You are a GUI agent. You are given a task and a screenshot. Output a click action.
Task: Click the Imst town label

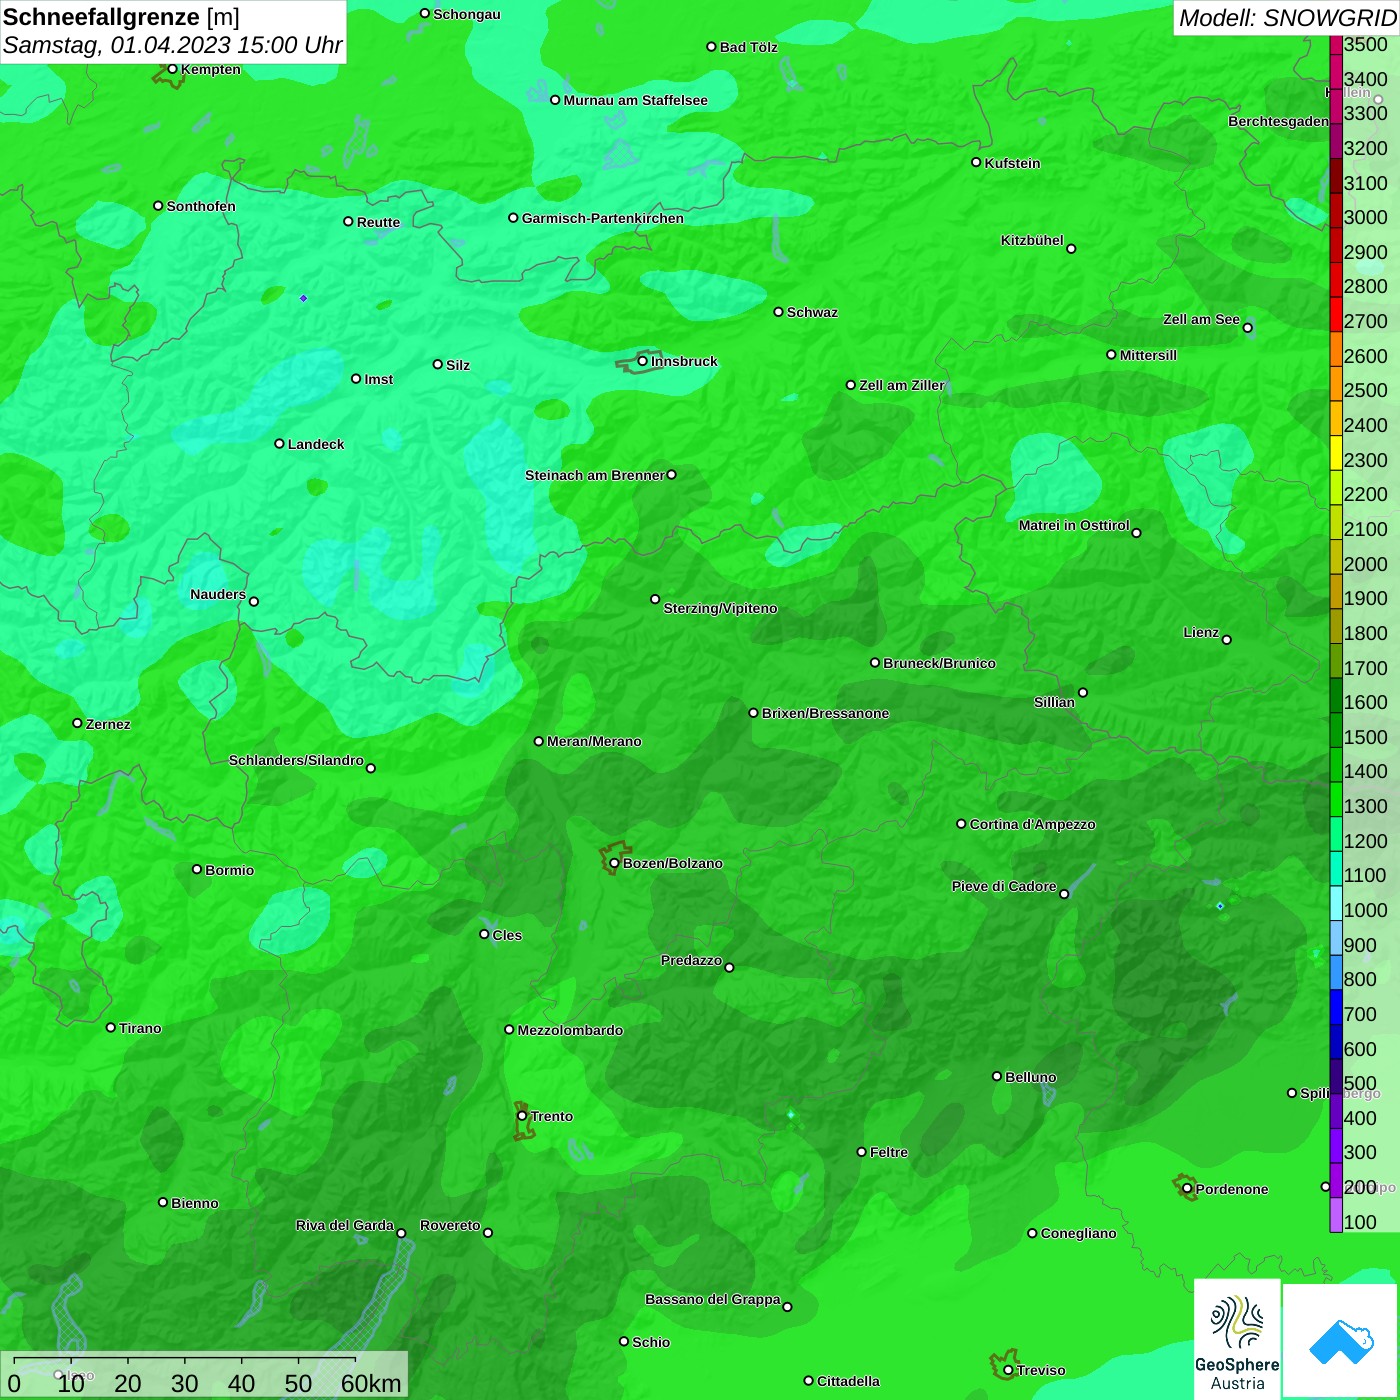379,379
